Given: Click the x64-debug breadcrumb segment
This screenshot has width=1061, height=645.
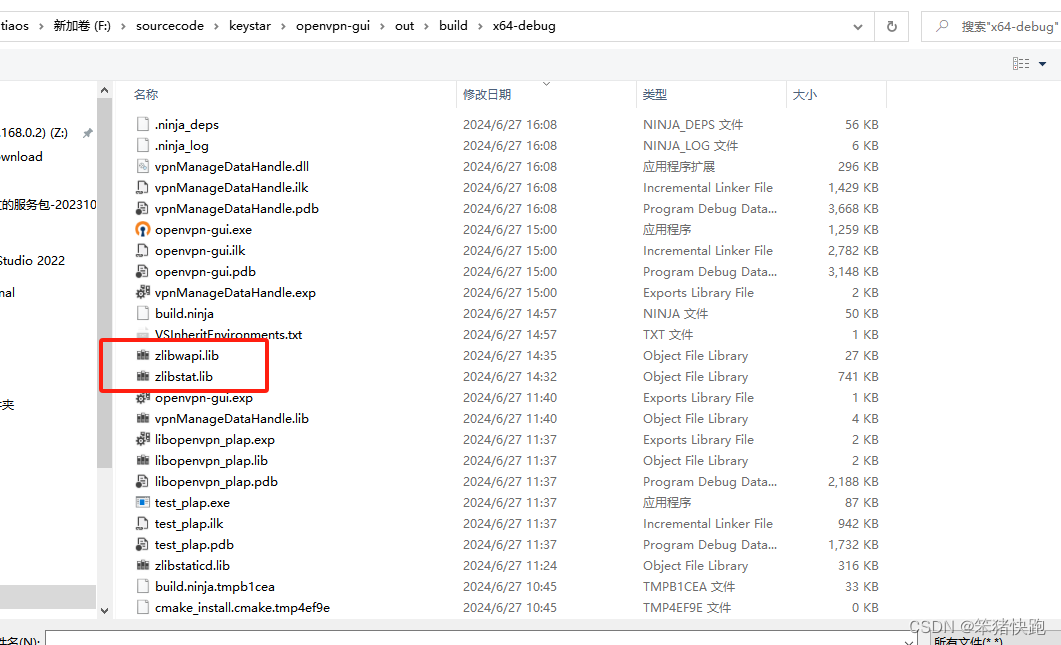Looking at the screenshot, I should (x=524, y=25).
